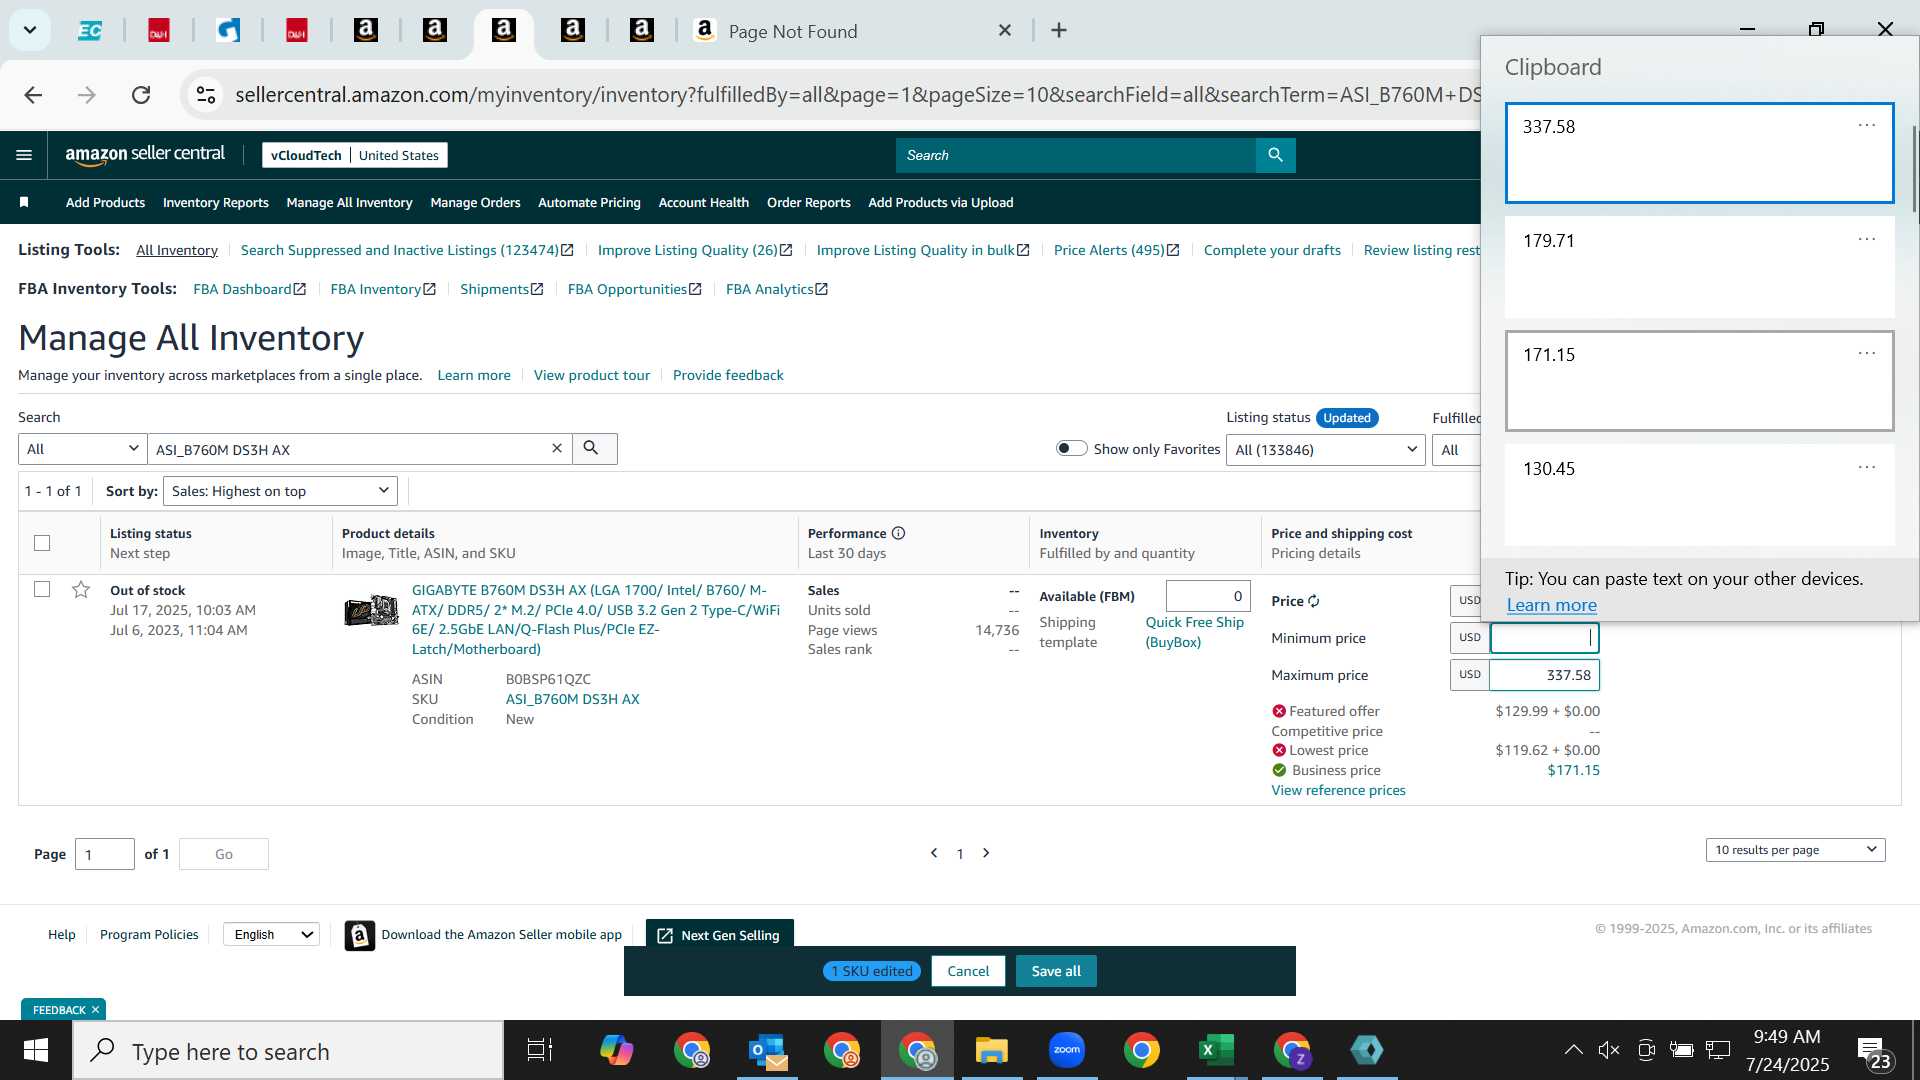Image resolution: width=1920 pixels, height=1080 pixels.
Task: Open the Improve Listing Quality (26) link
Action: coord(695,250)
